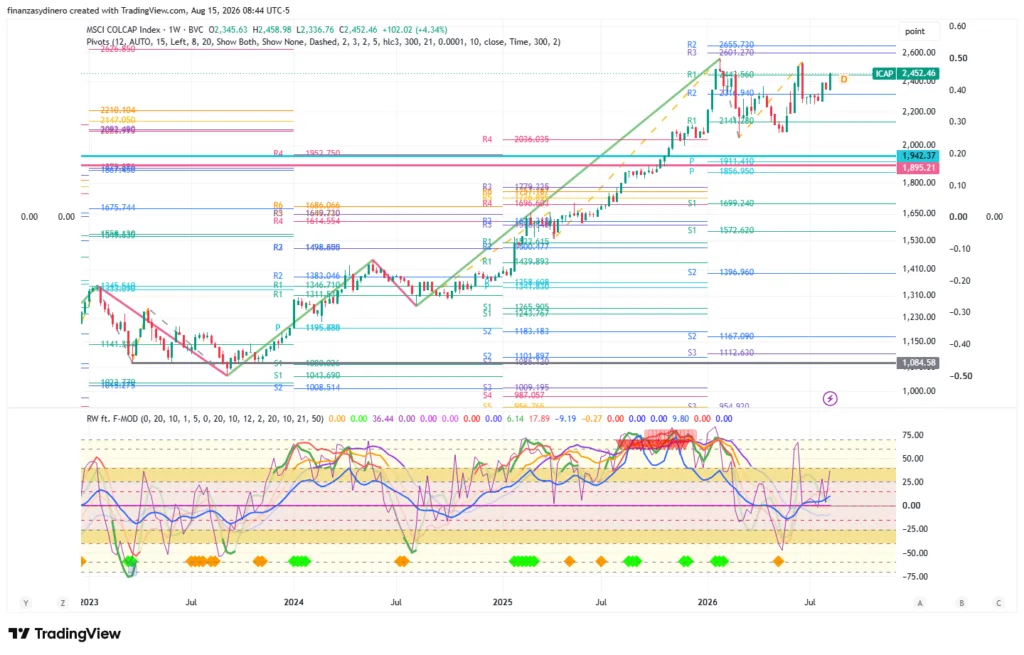This screenshot has width=1024, height=655.
Task: Click the C2,452.46 close value in header
Action: (358, 29)
